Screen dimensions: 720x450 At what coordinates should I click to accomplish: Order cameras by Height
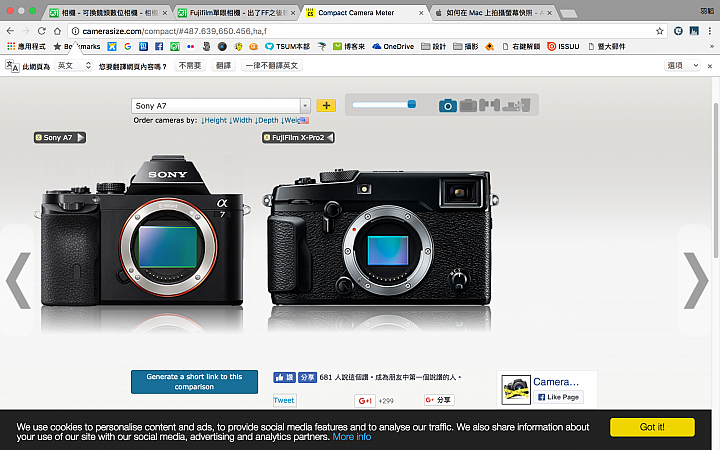click(x=214, y=120)
